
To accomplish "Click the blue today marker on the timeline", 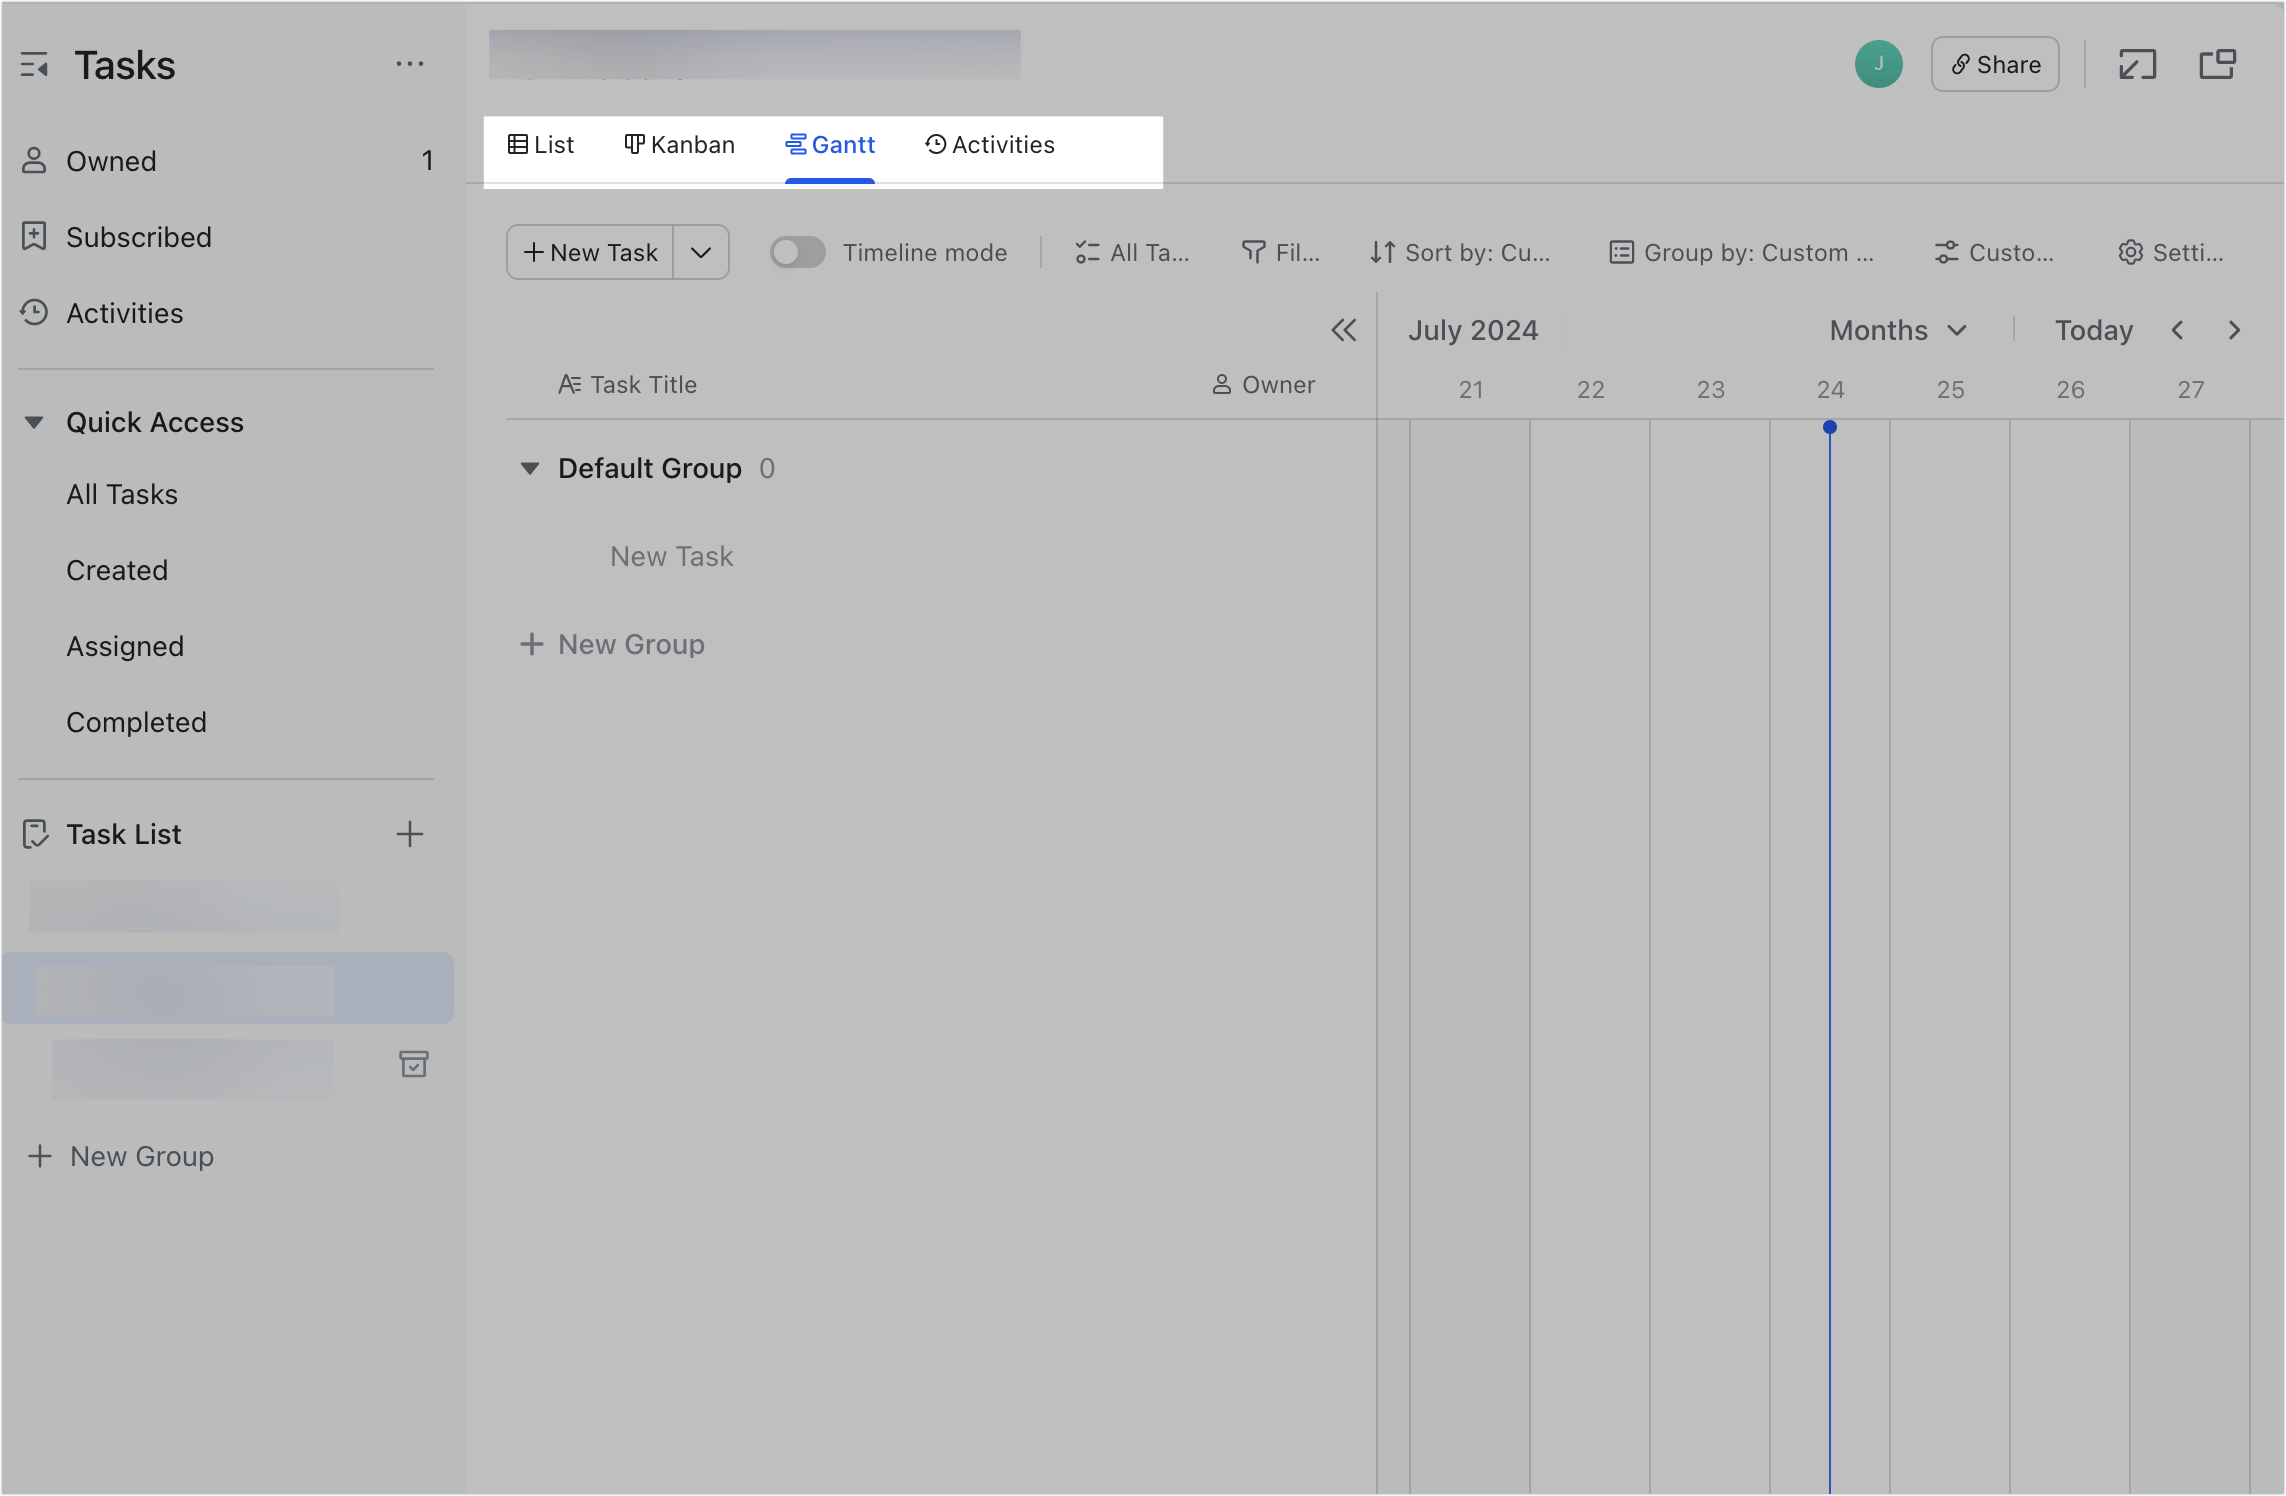I will pos(1831,426).
